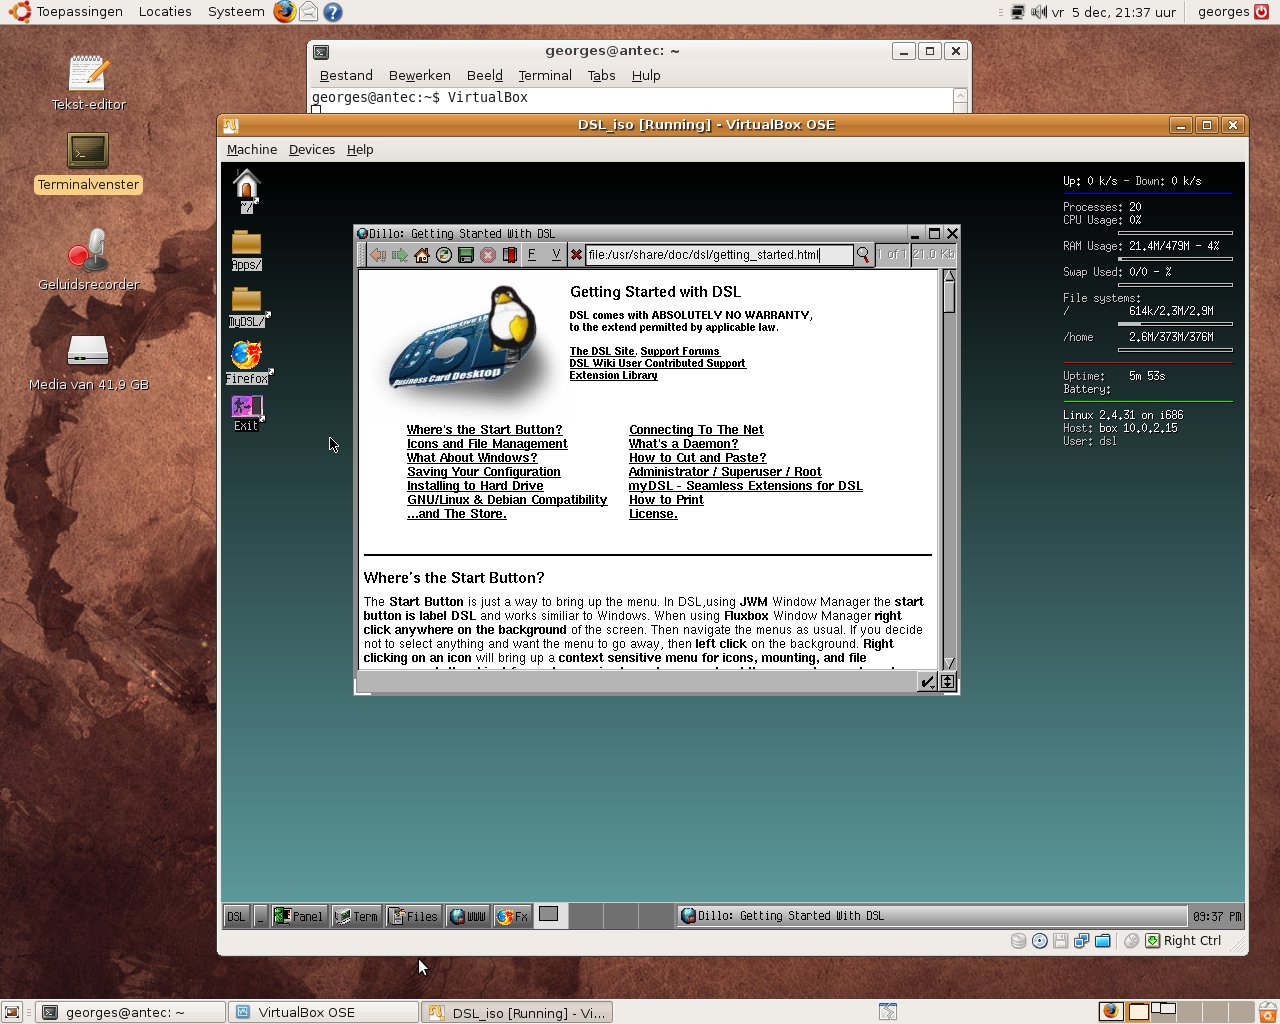
Task: Open the DSL start menu button
Action: tap(236, 916)
